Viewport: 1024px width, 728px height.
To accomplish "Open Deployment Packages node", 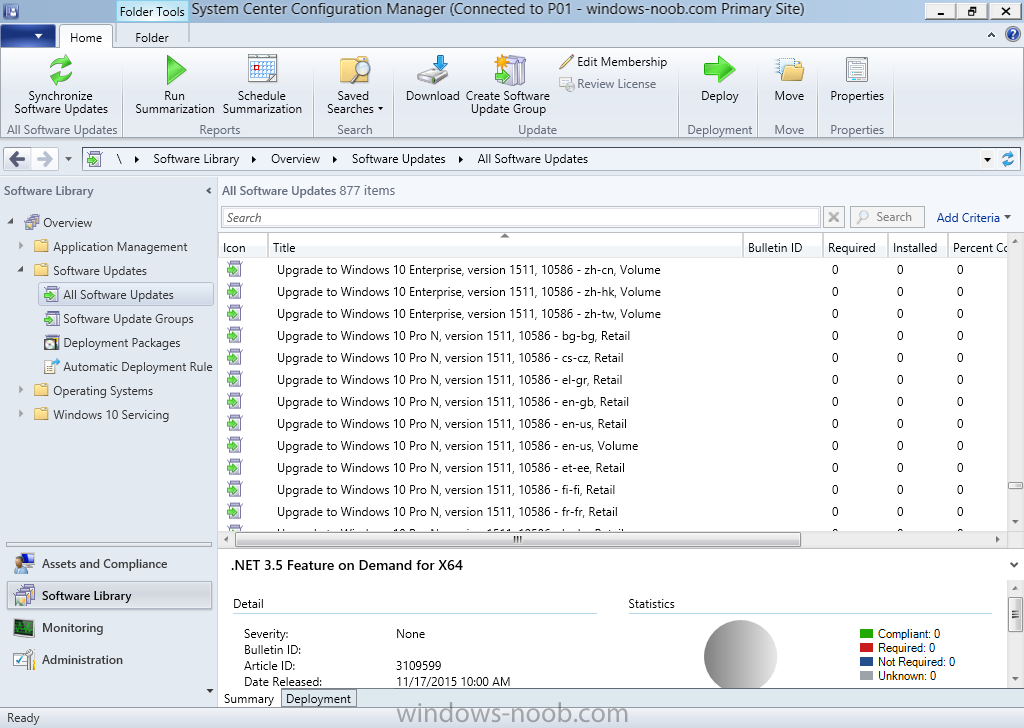I will [112, 343].
